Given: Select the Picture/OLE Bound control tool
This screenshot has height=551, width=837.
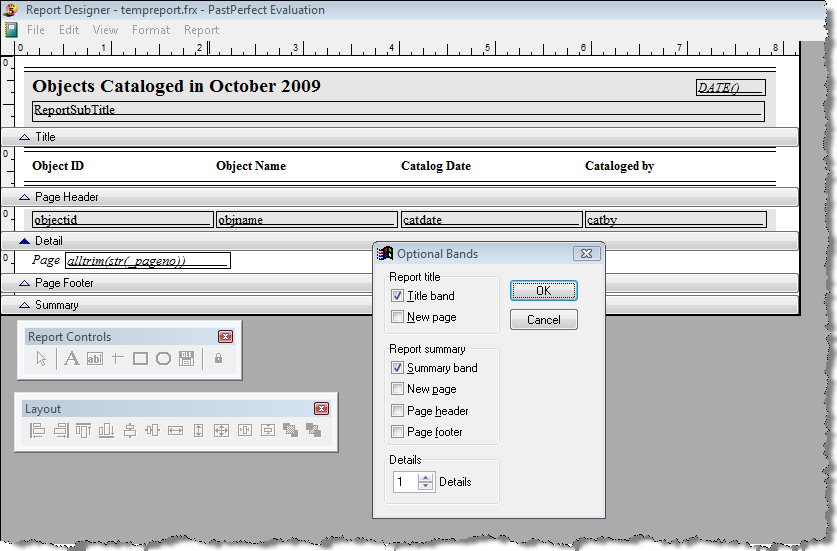Looking at the screenshot, I should point(186,359).
